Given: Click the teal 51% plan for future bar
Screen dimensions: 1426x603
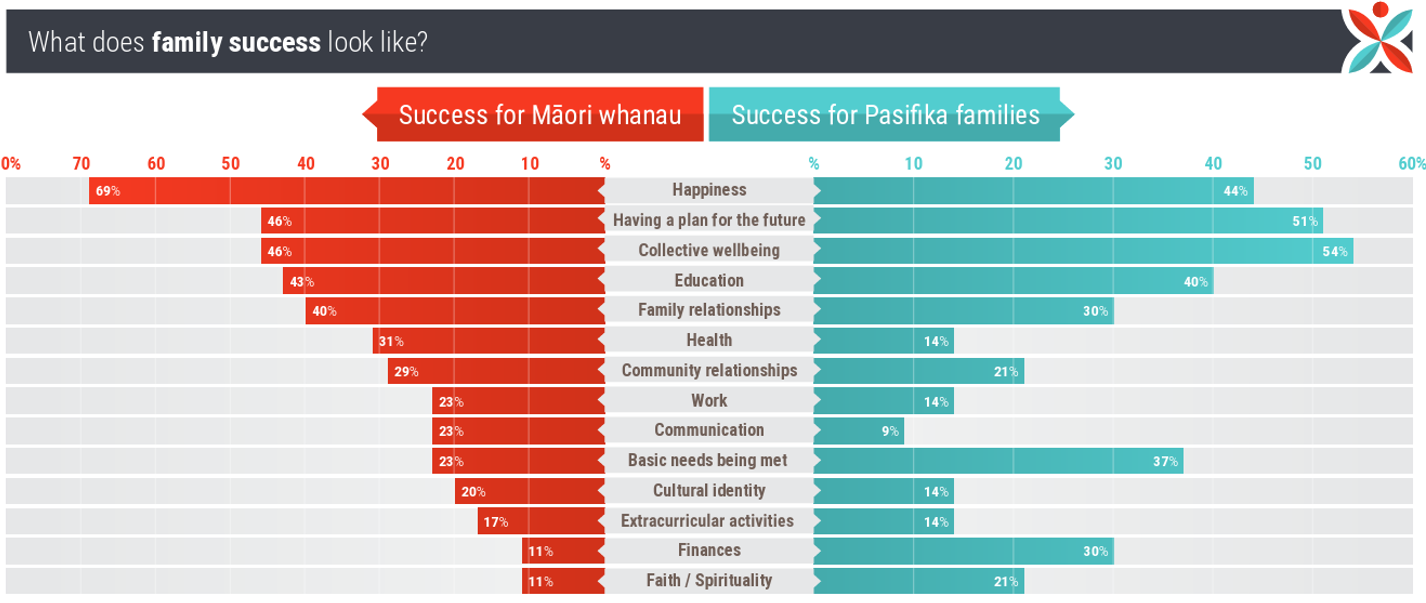Looking at the screenshot, I should 1067,220.
